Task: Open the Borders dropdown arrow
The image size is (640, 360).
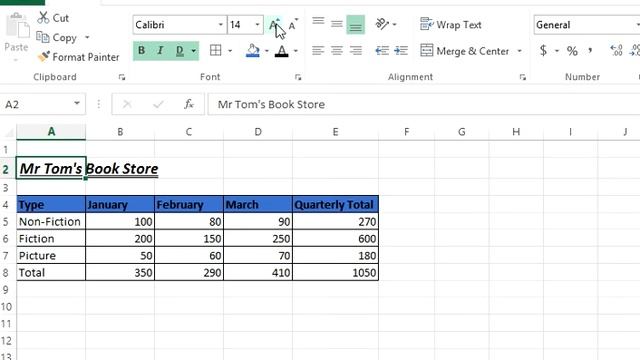Action: (230, 51)
